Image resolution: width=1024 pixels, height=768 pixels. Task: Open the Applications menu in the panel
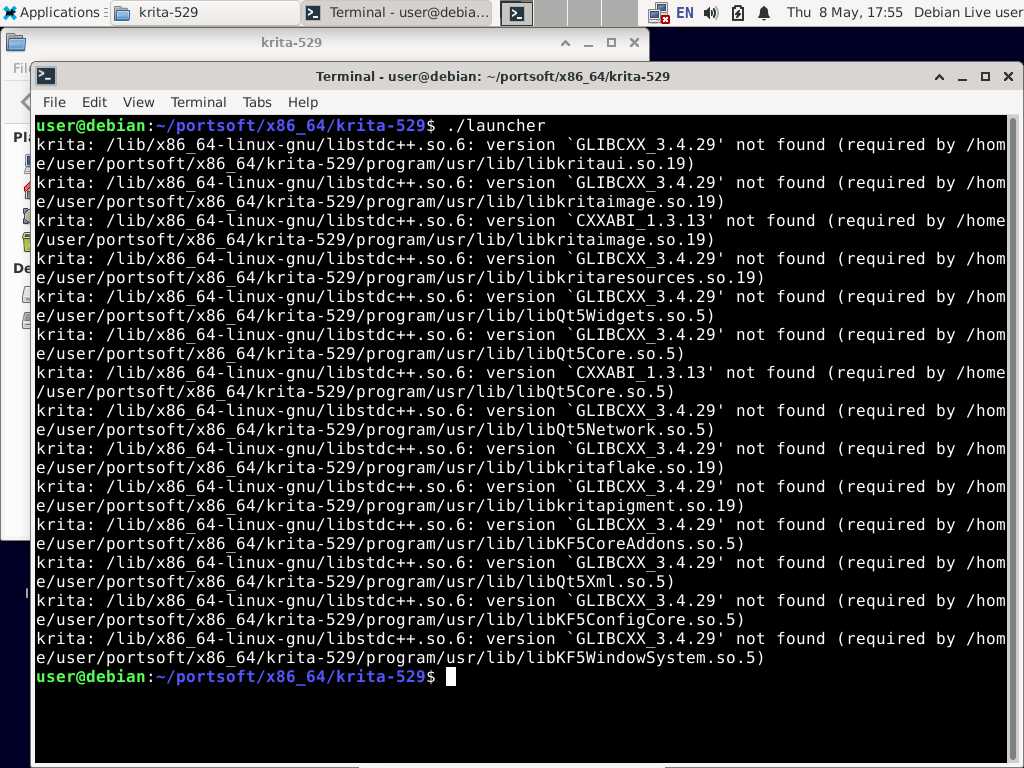click(54, 12)
